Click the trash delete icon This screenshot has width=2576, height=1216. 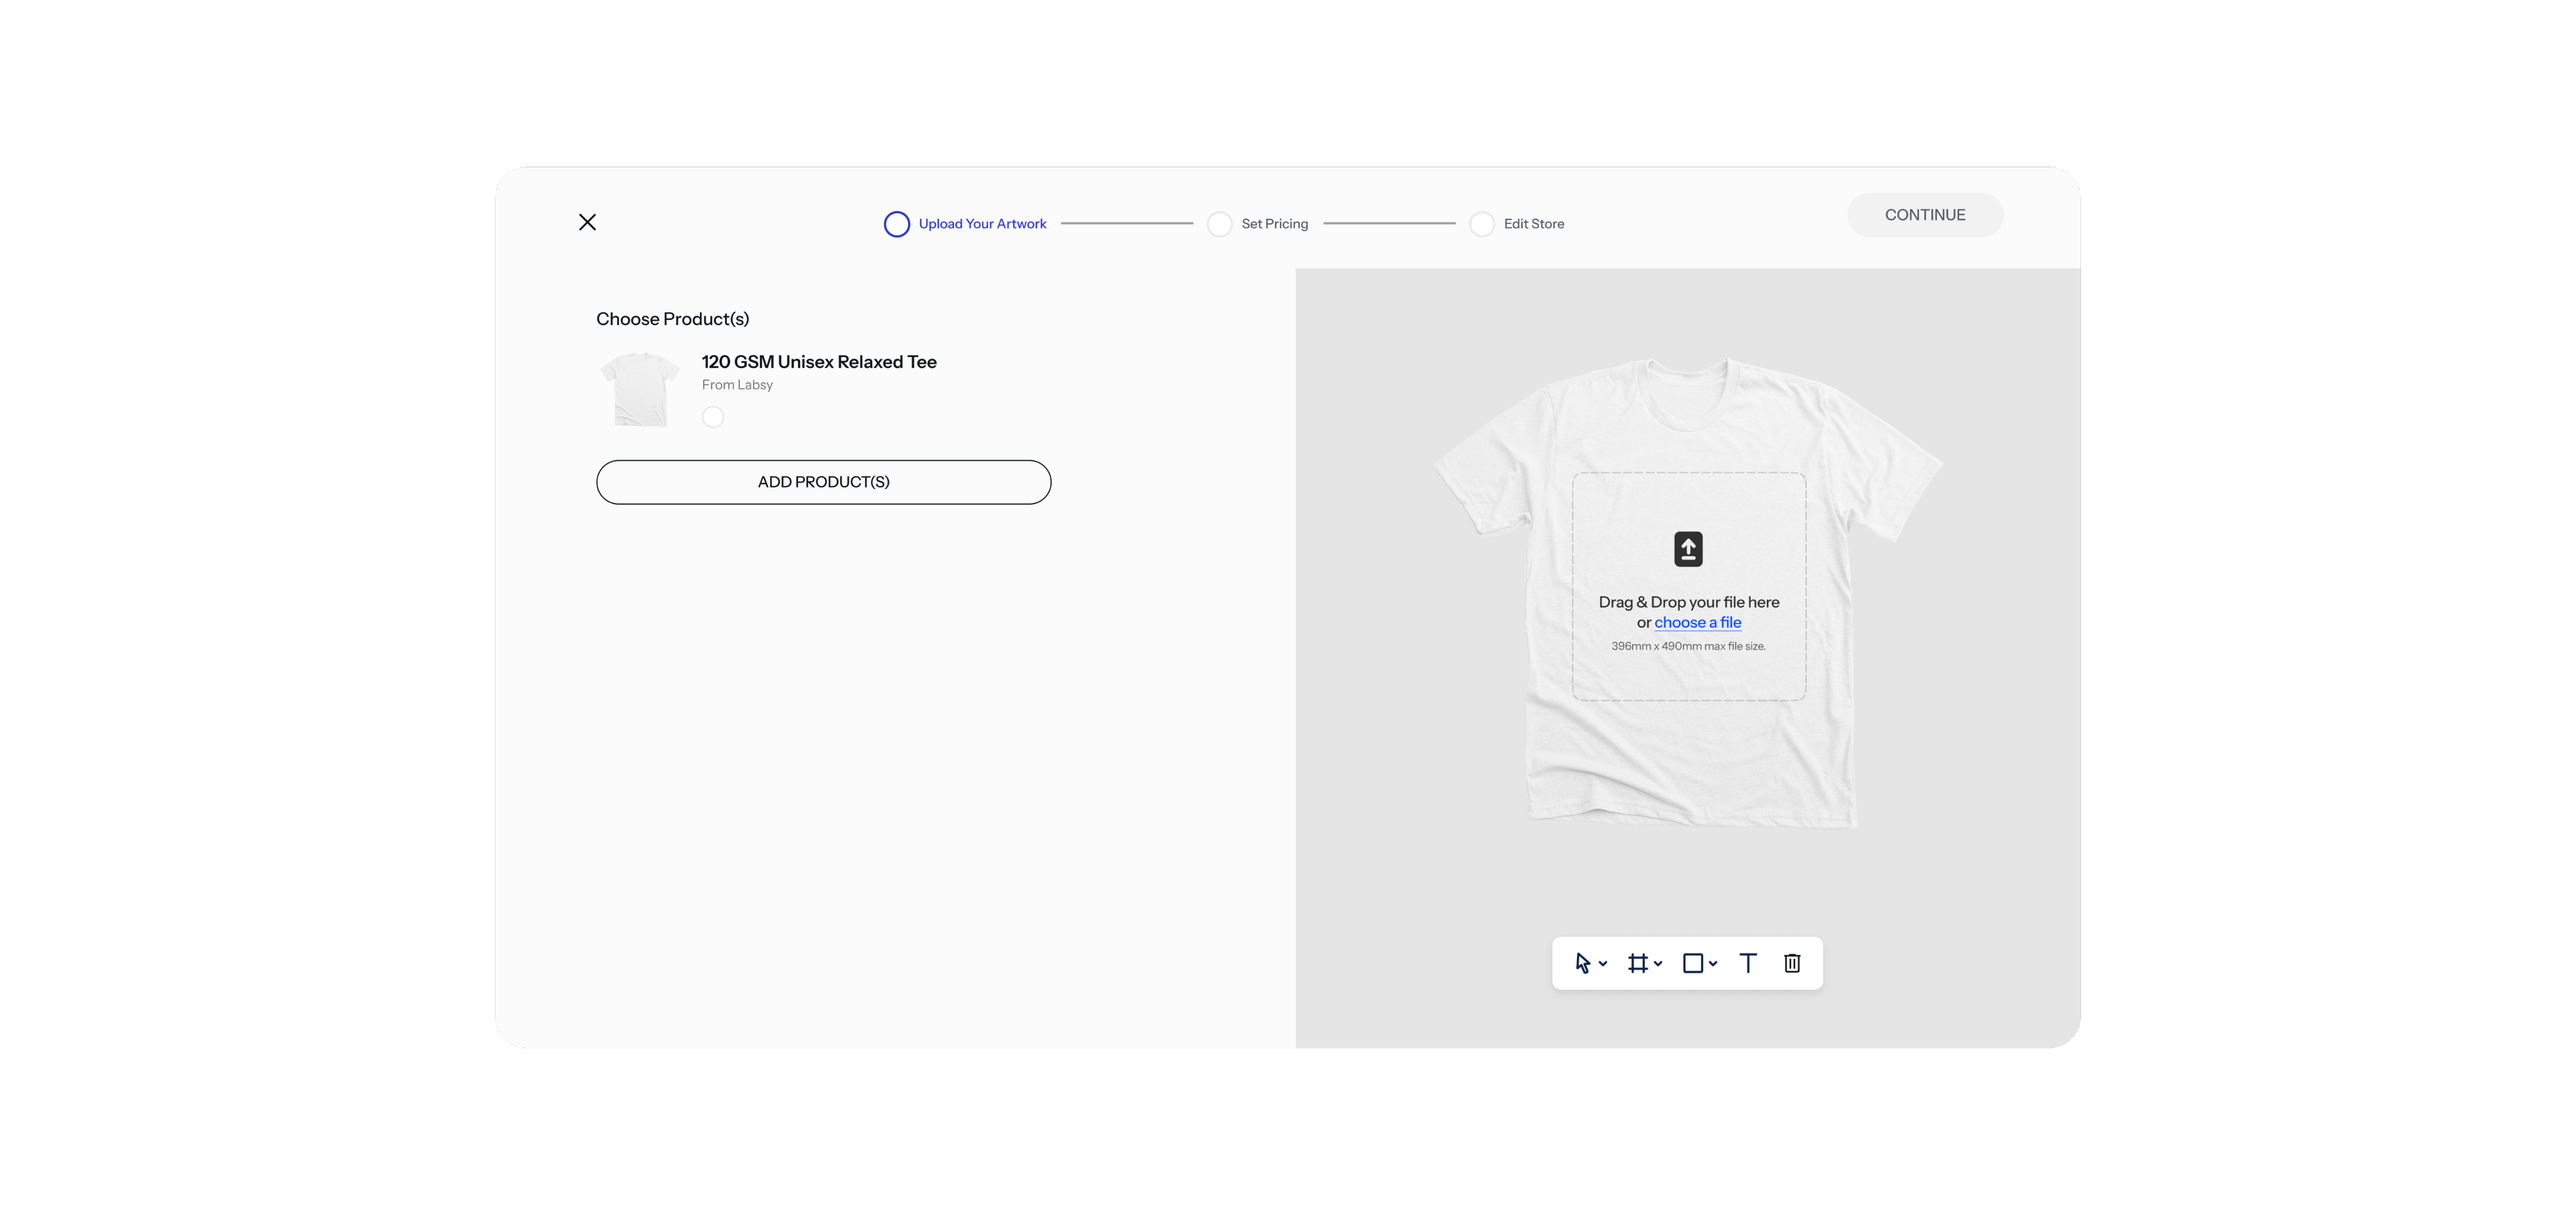(x=1792, y=963)
